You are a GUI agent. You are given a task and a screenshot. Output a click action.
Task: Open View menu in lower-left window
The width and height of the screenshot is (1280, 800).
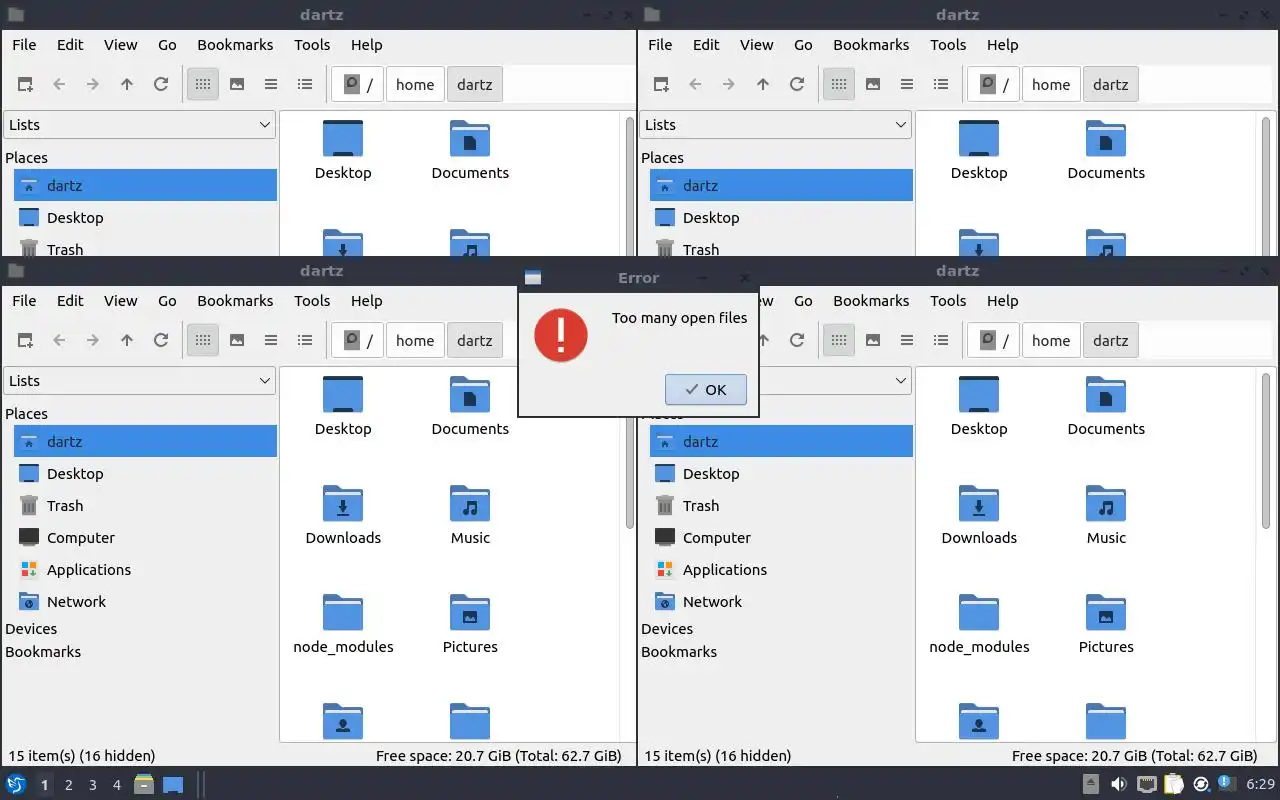coord(120,301)
